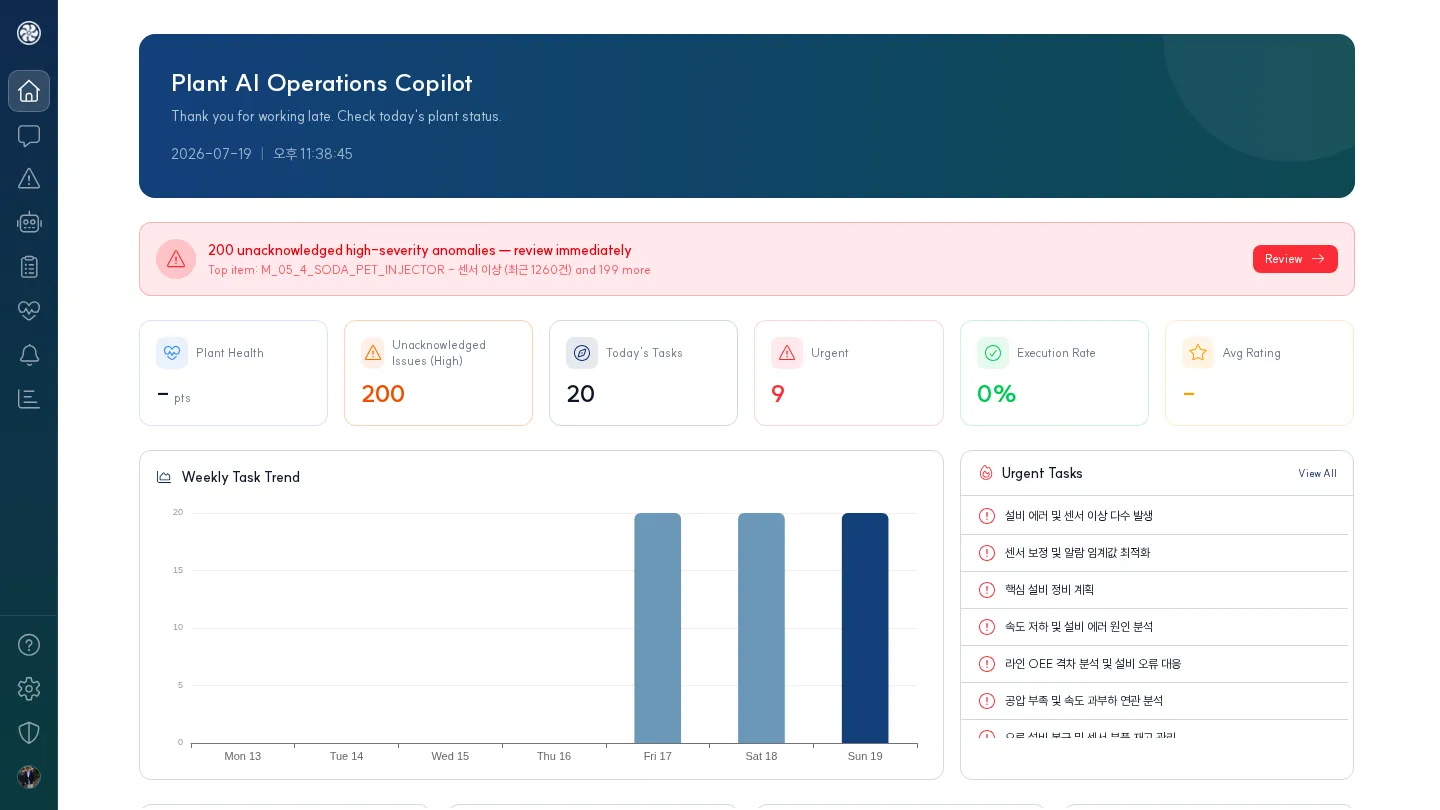The image size is (1440, 810).
Task: Select the Plant Health card
Action: [233, 373]
